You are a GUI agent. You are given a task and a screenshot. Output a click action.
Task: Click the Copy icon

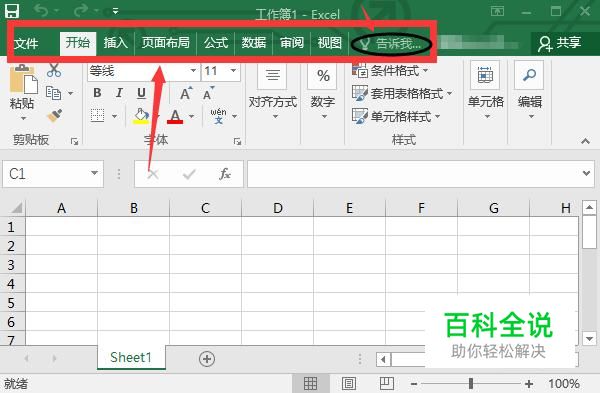(53, 93)
